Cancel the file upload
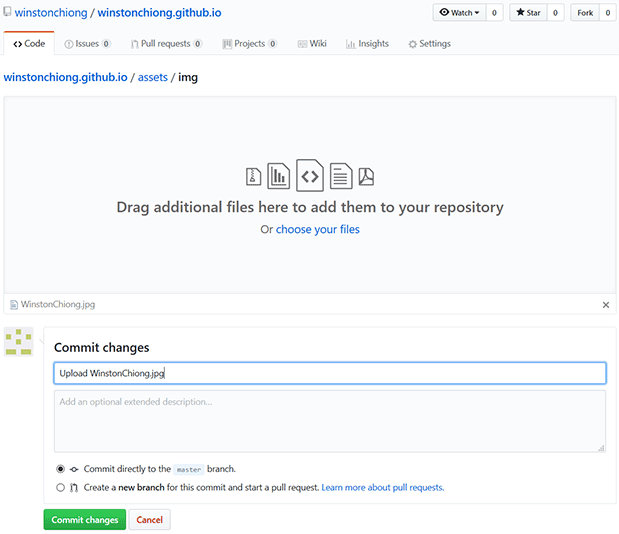The width and height of the screenshot is (619, 534). click(x=150, y=520)
